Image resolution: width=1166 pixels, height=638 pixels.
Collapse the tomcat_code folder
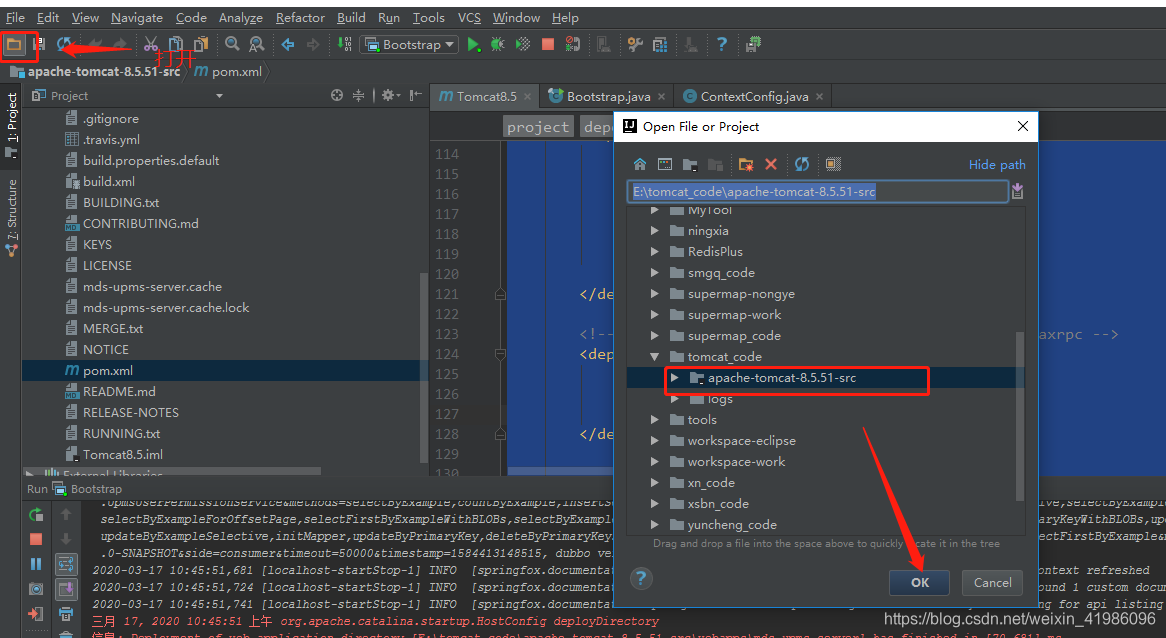[654, 357]
